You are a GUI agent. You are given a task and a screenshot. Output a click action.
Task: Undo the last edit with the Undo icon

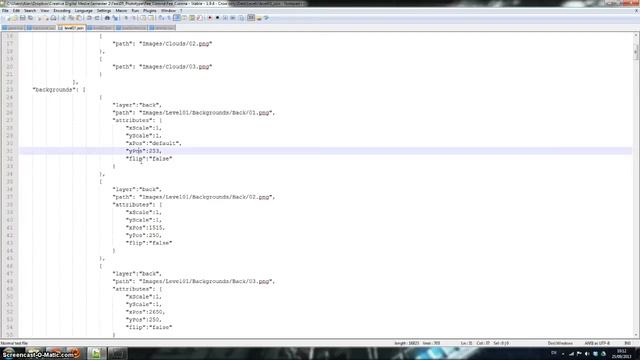[89, 18]
